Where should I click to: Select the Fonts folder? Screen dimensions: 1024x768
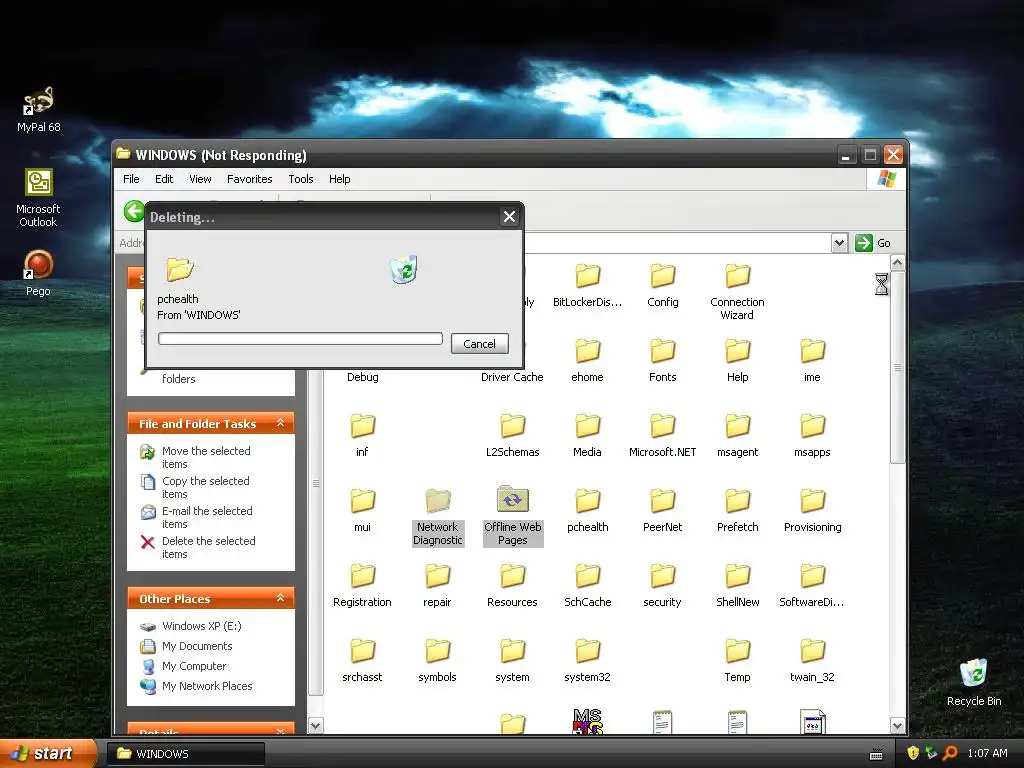662,360
